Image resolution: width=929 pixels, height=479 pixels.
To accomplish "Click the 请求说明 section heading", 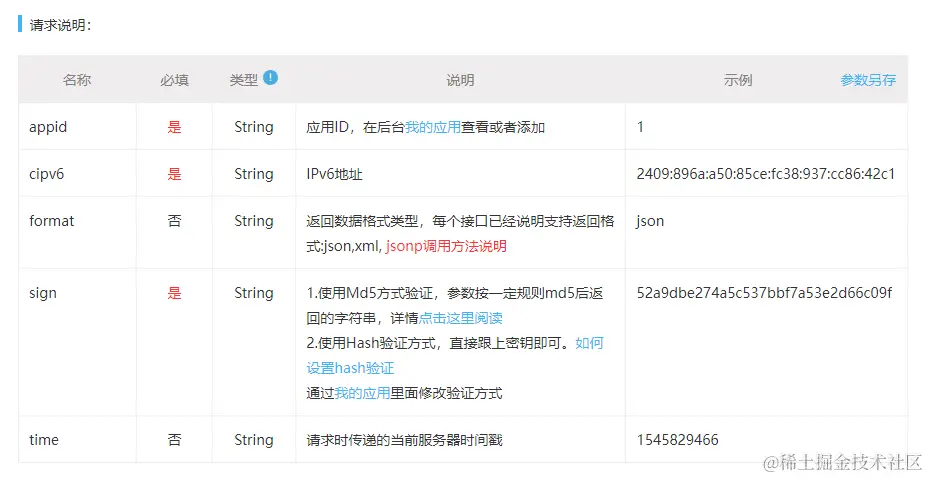I will [61, 25].
